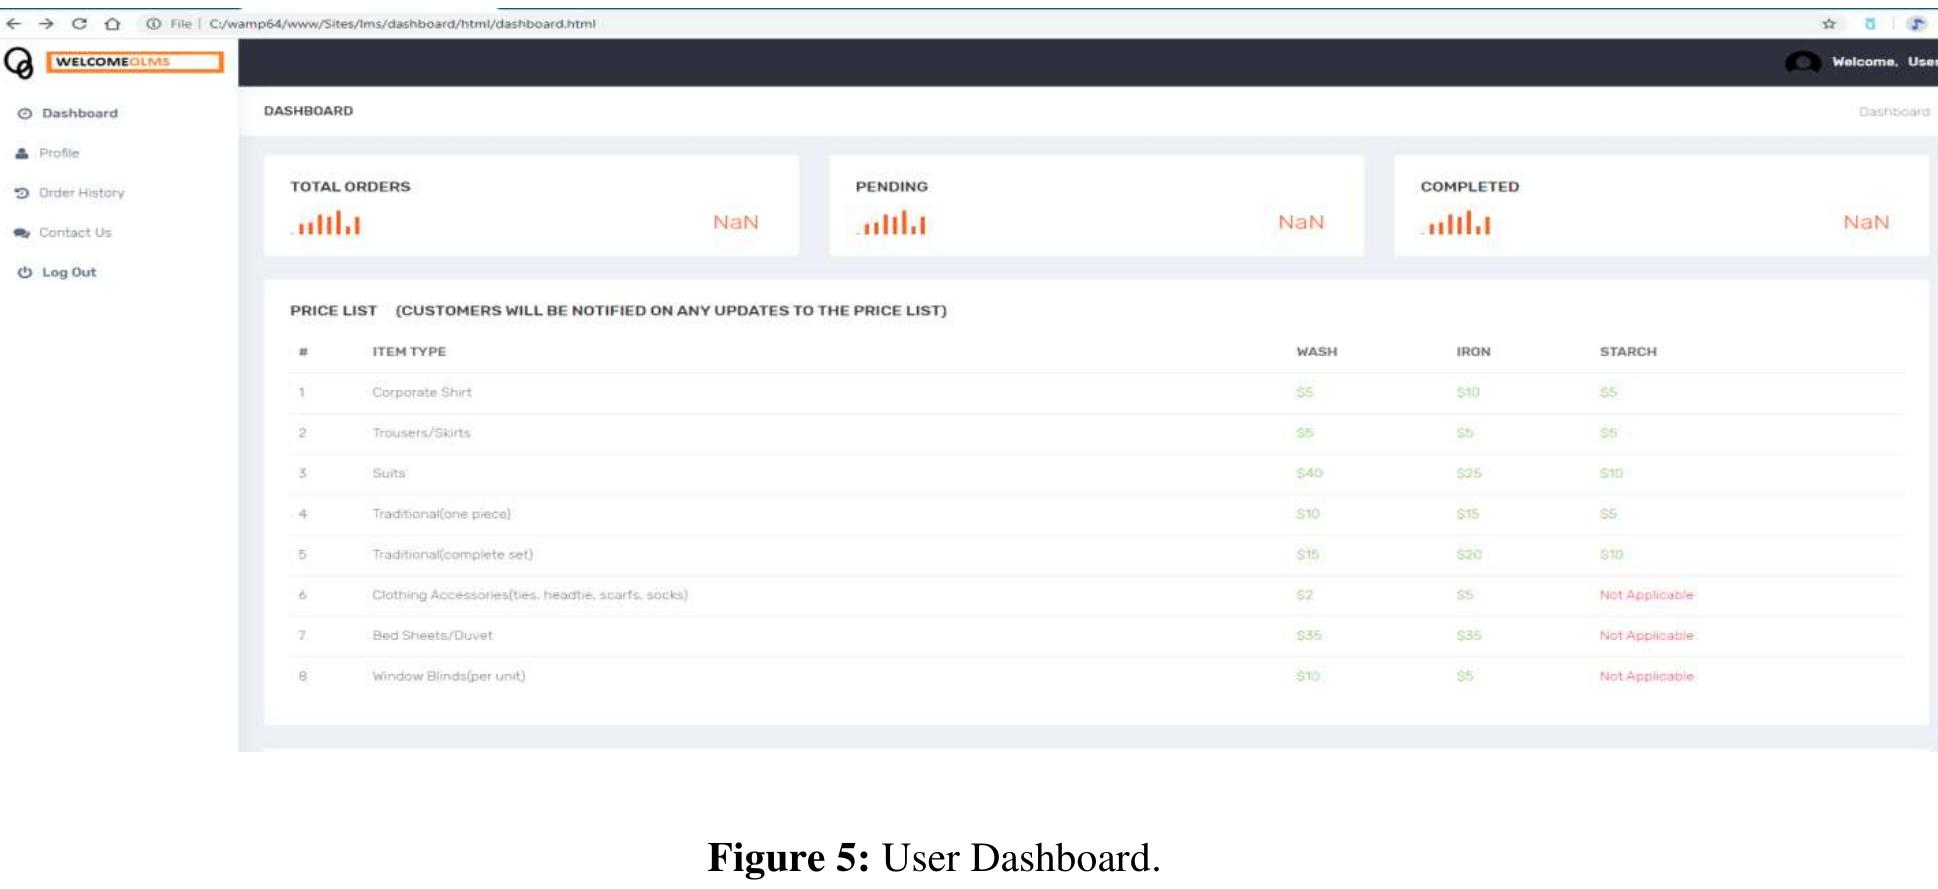Click the COMPLETED card title

[1469, 187]
